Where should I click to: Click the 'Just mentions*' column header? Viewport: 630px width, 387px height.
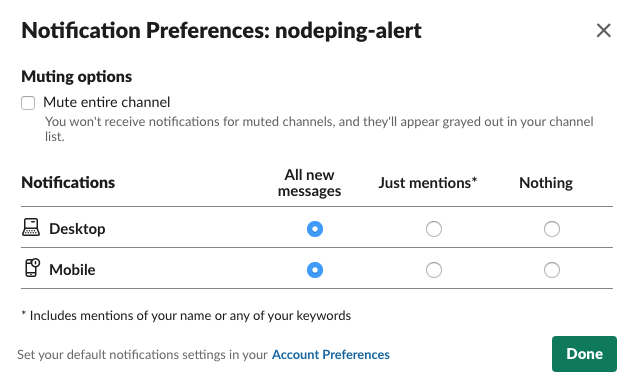coord(428,183)
